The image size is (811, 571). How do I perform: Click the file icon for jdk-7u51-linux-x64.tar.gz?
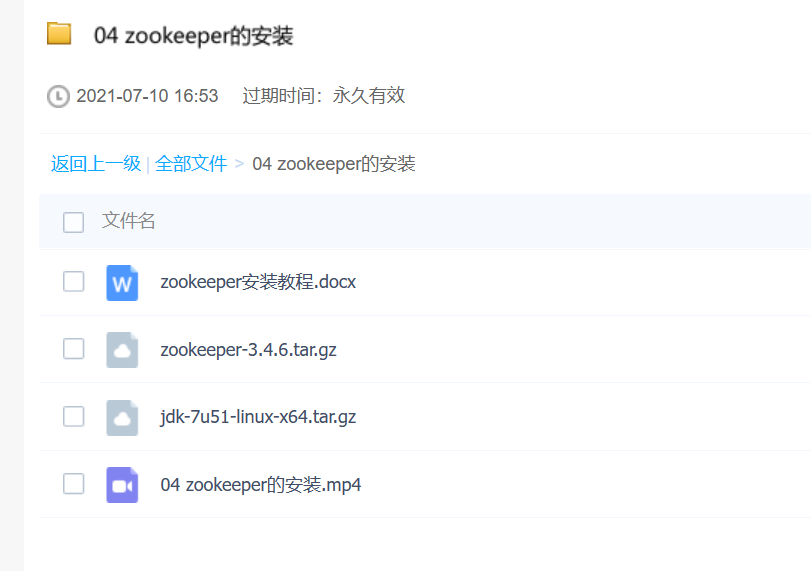pos(122,416)
